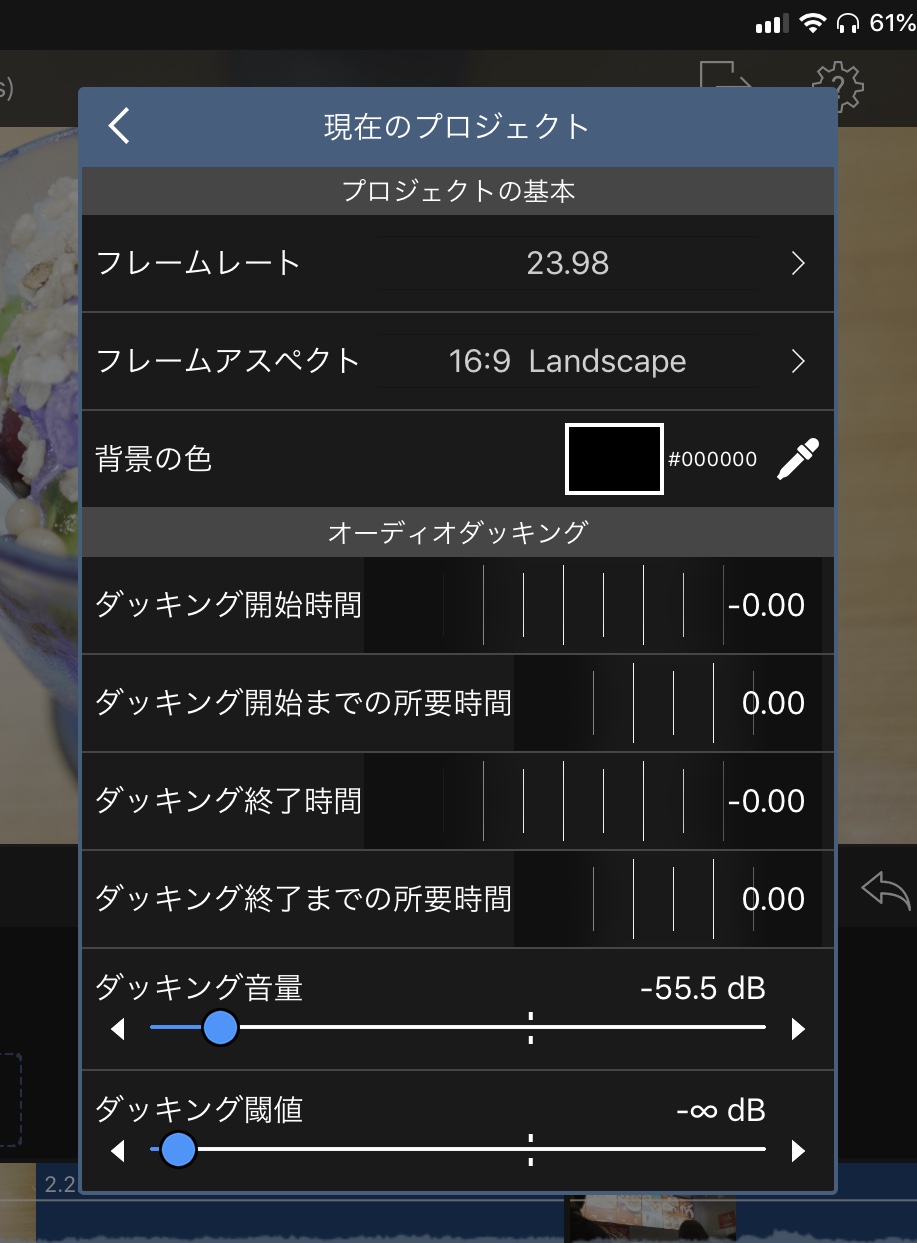Increase ダッキング音量 with right arrow

coord(797,1029)
